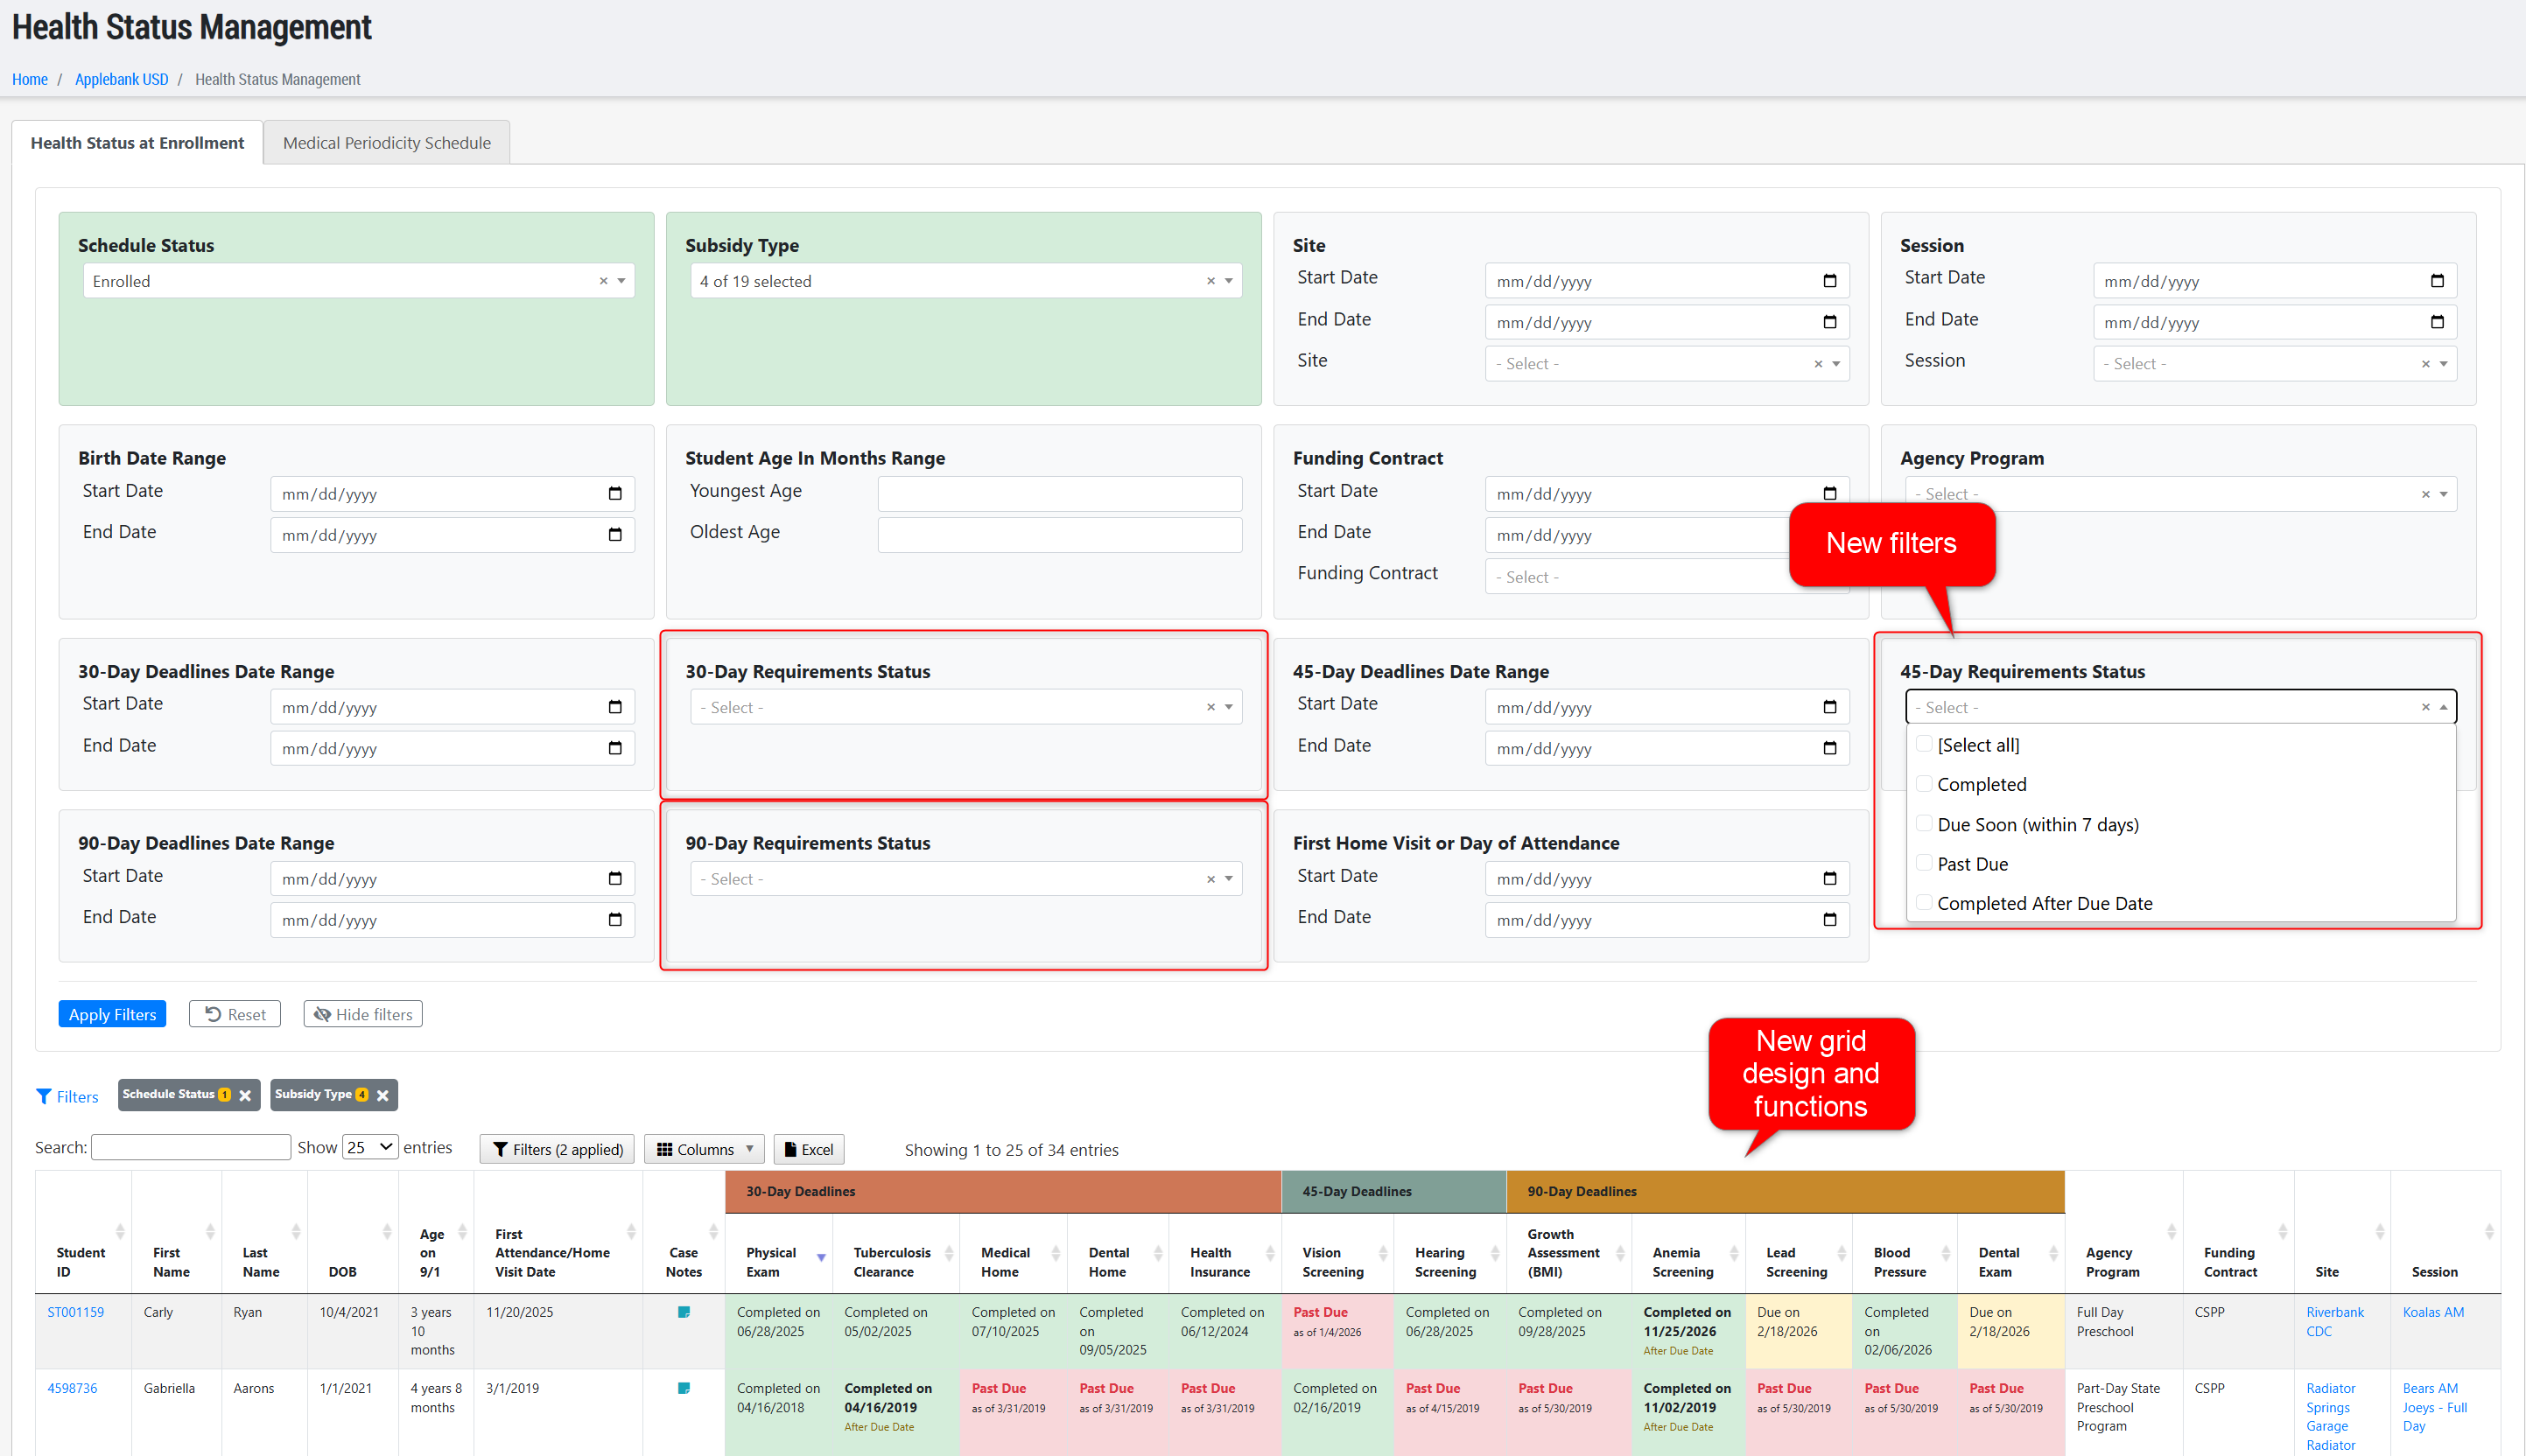Tick Due Soon (within 7 days) checkbox
The image size is (2526, 1456).
click(x=1923, y=824)
